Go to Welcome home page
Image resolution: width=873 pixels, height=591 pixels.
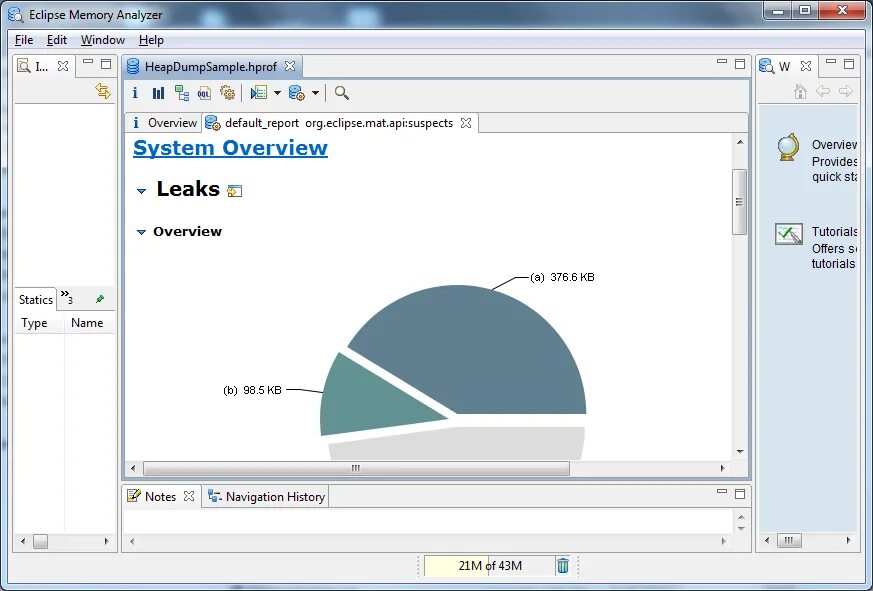[x=800, y=91]
